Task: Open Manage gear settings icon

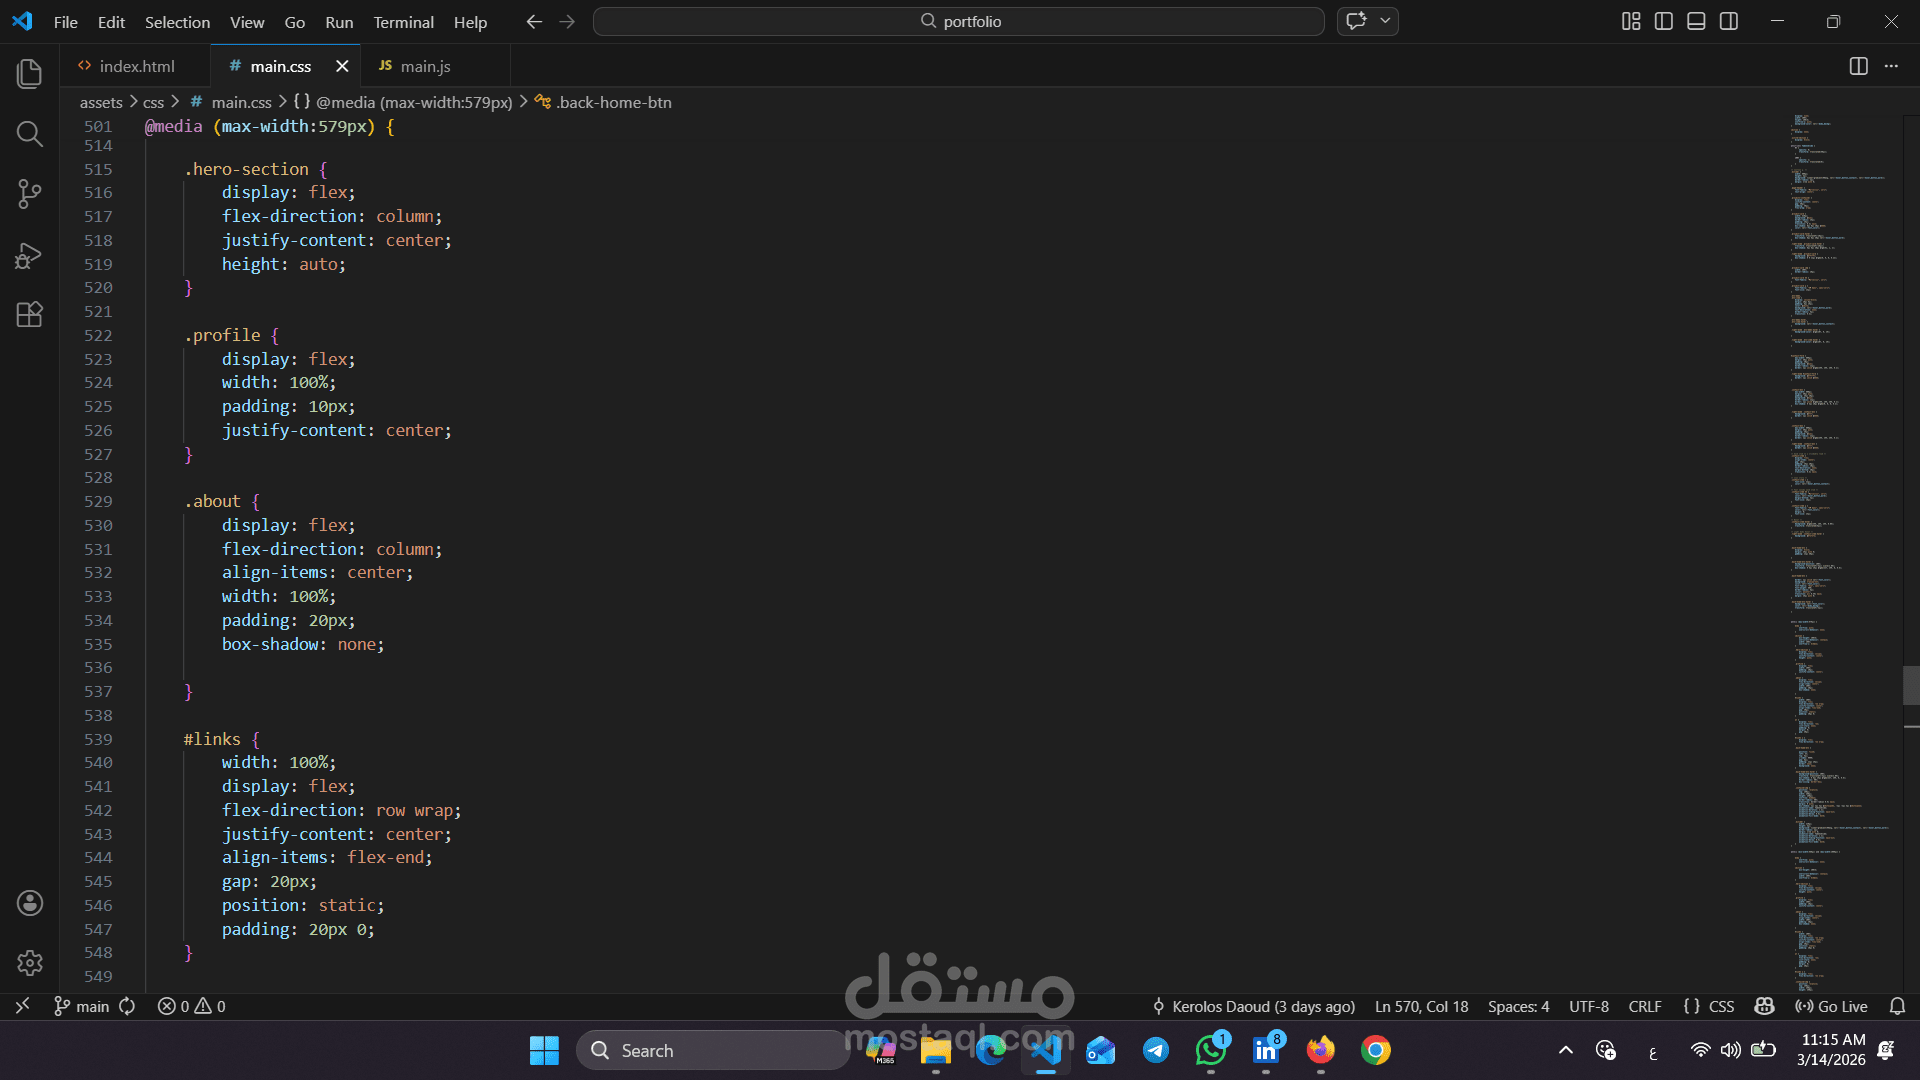Action: [x=30, y=963]
